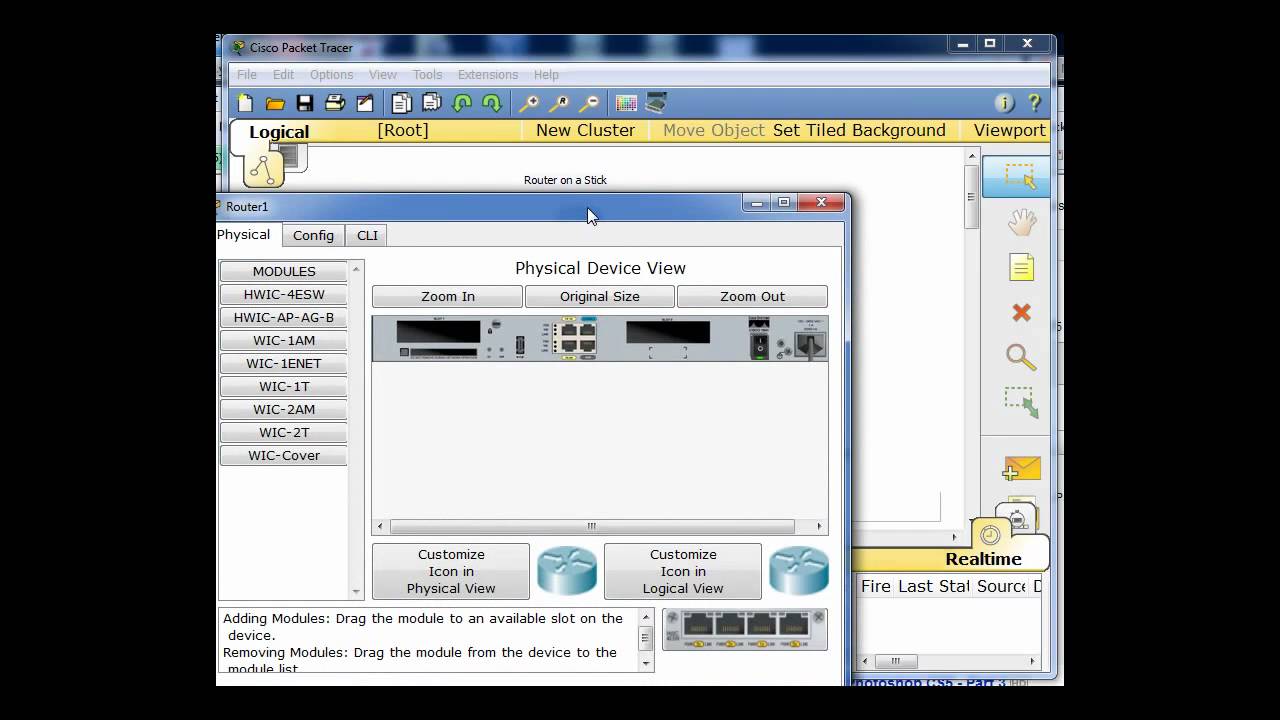Click the Logical workspace network icon
Image resolution: width=1280 pixels, height=720 pixels.
(x=263, y=170)
